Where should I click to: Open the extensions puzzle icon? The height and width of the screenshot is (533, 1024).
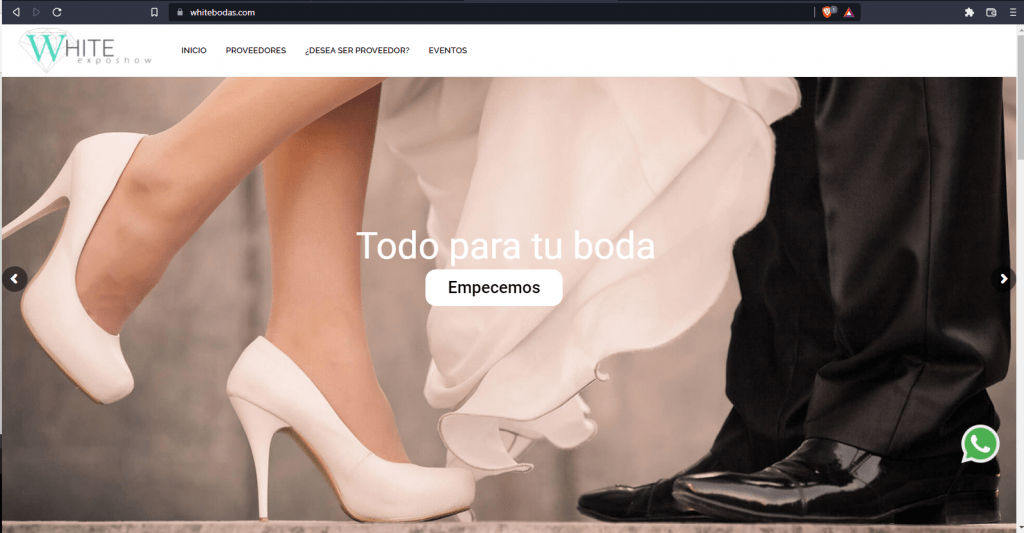point(969,12)
